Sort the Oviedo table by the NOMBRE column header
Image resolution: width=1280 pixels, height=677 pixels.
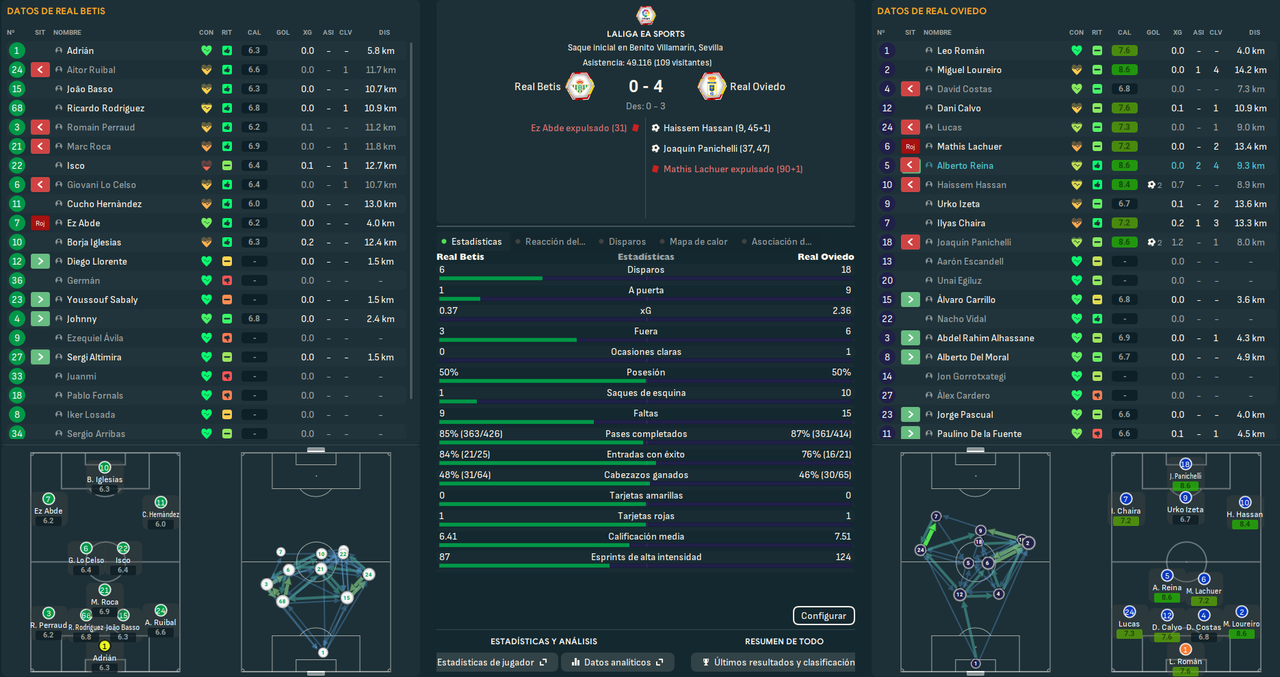pos(938,33)
